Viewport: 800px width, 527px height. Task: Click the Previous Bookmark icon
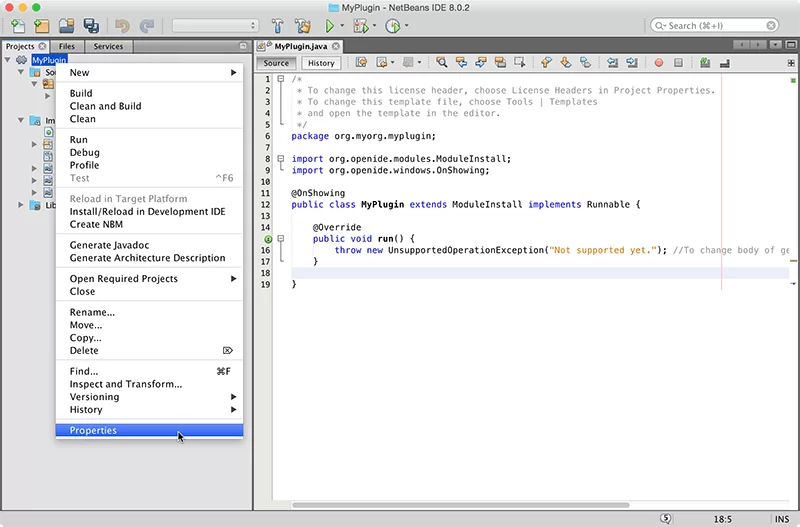(546, 63)
